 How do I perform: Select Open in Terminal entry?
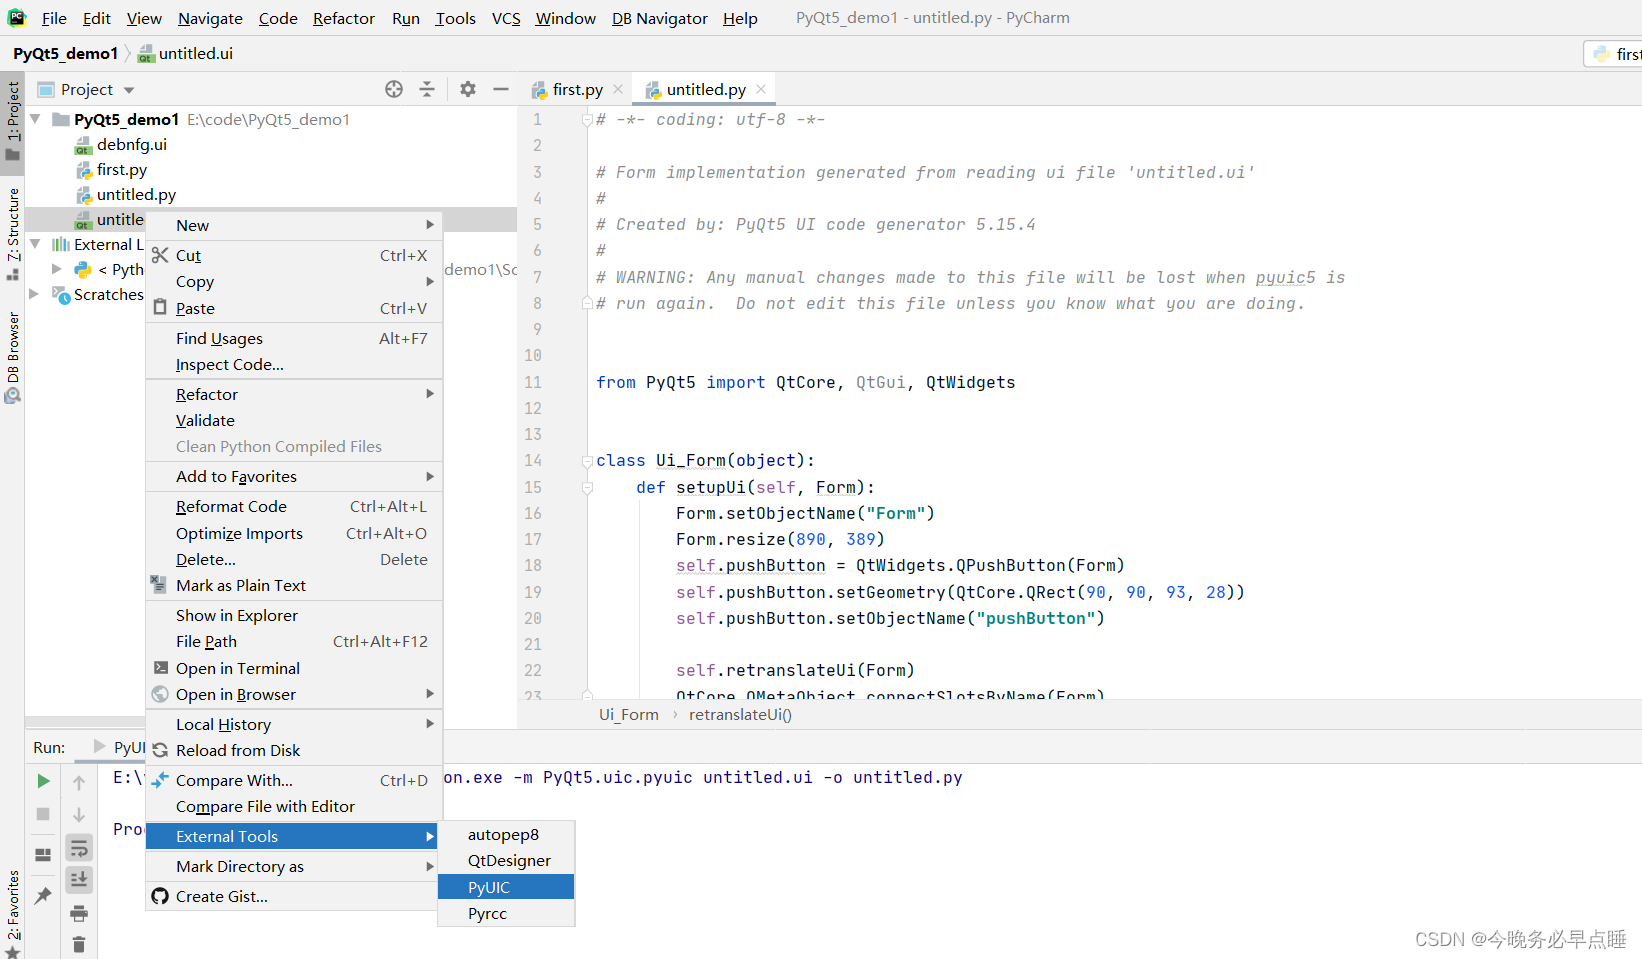294,668
